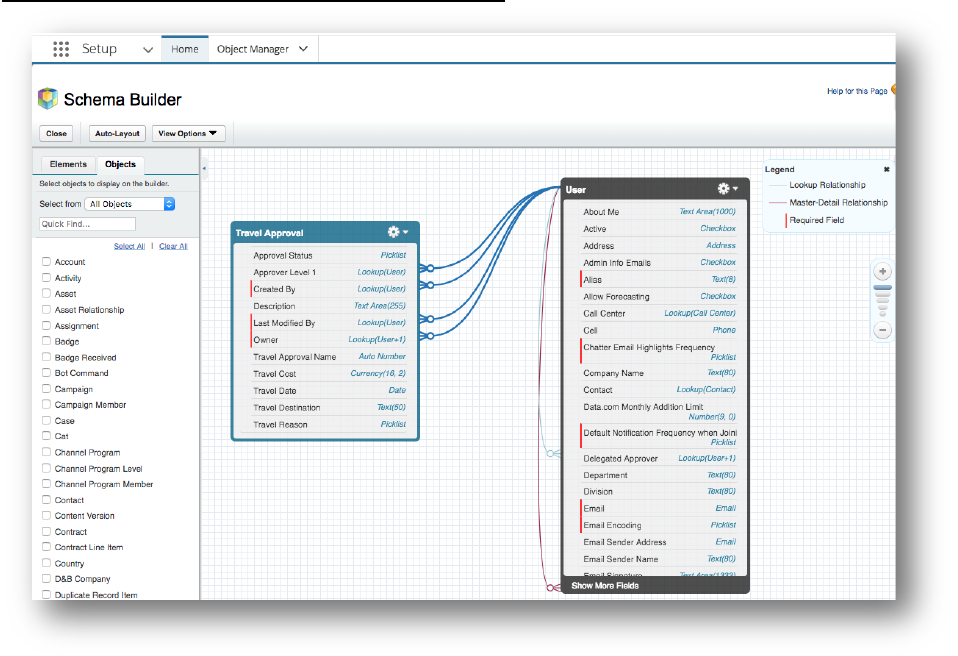Click the Clear All link
The height and width of the screenshot is (656, 958).
pyautogui.click(x=173, y=246)
